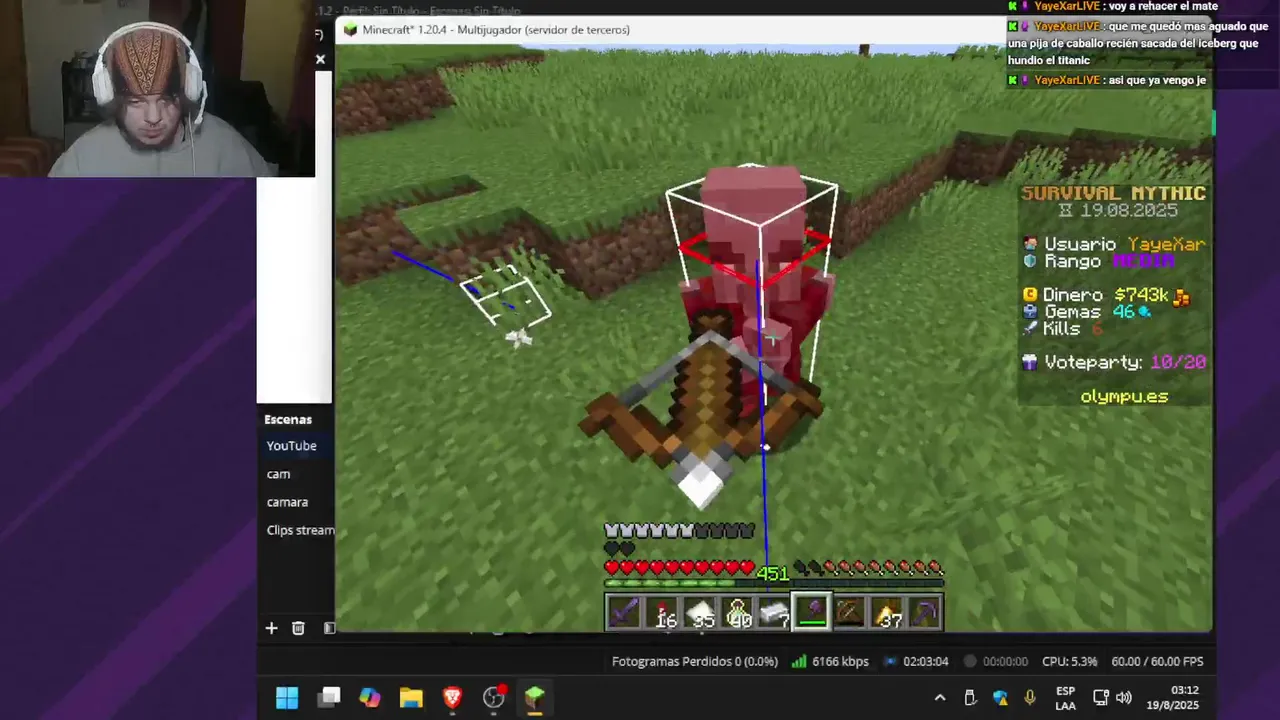Open File Explorer from the taskbar
This screenshot has height=720, width=1280.
(411, 697)
